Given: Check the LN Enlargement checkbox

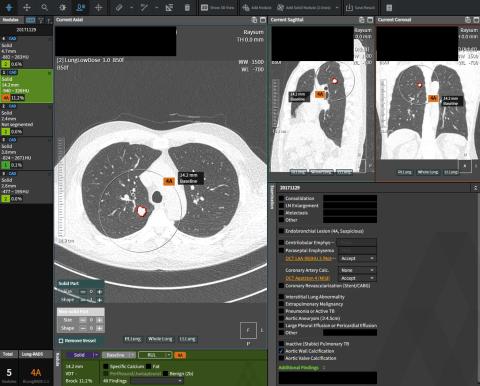Looking at the screenshot, I should click(281, 206).
